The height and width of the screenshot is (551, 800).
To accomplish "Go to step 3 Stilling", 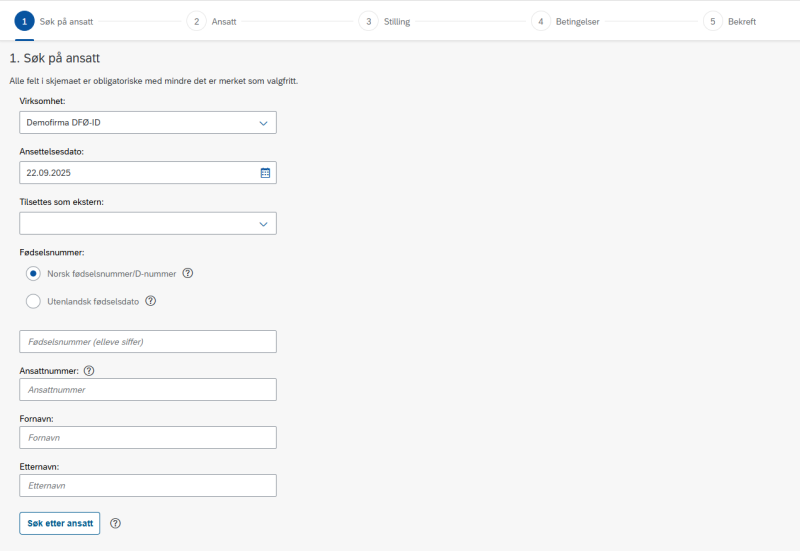I will pos(385,21).
